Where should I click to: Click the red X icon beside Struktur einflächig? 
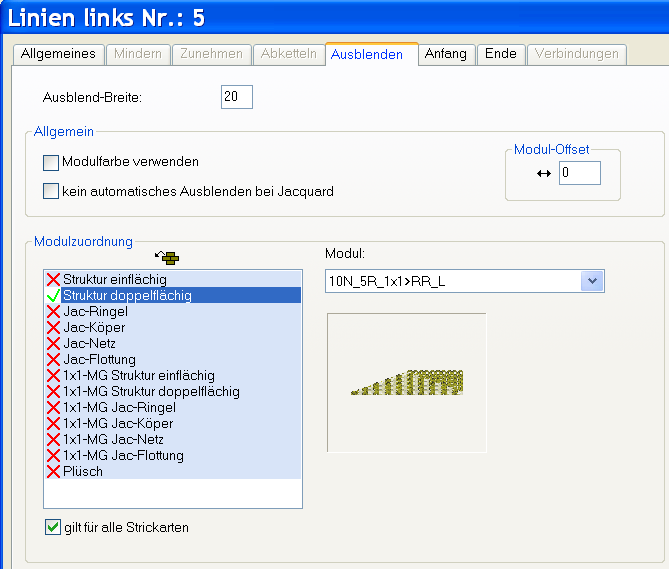[53, 279]
